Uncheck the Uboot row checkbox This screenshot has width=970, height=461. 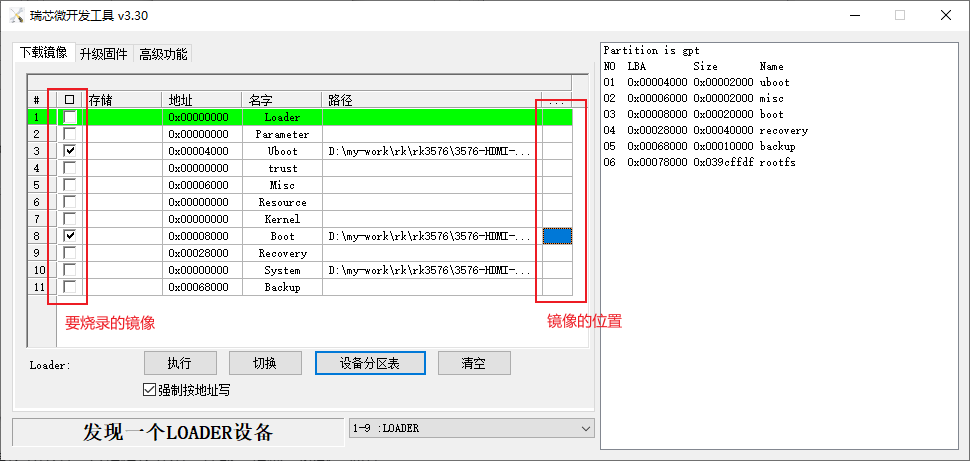click(71, 151)
